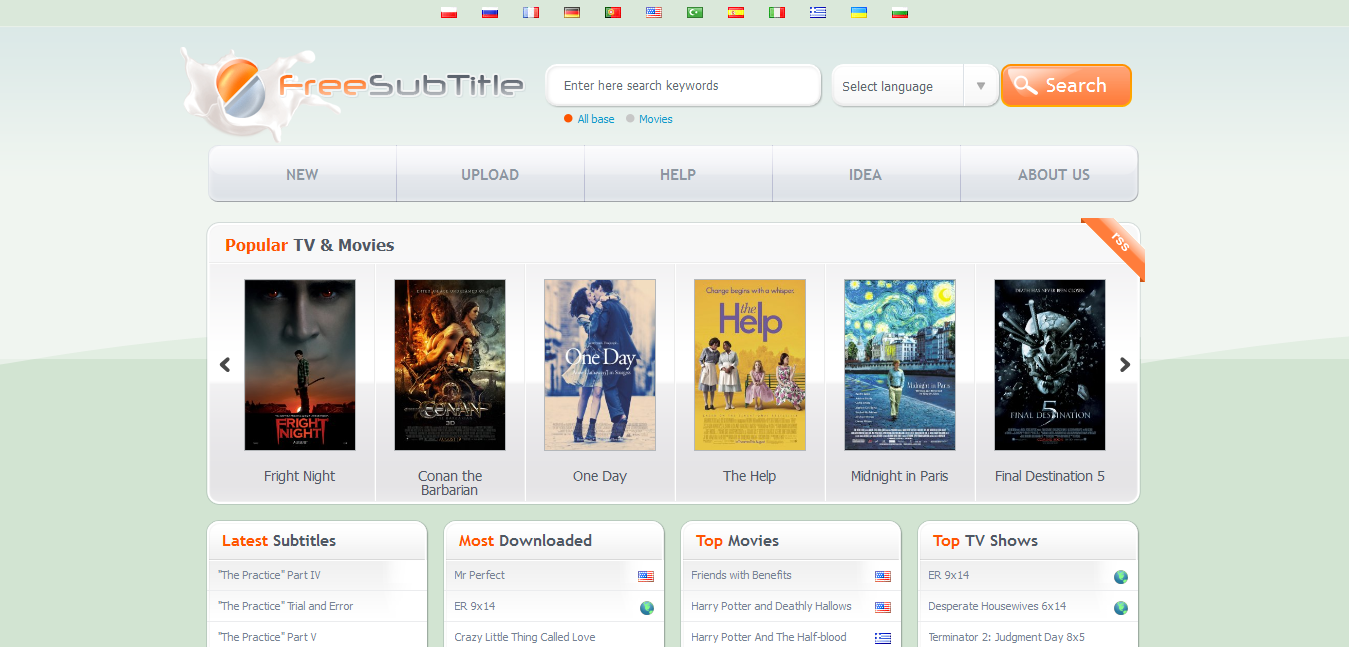This screenshot has width=1349, height=647.
Task: Select the 'All base' search option
Action: point(589,119)
